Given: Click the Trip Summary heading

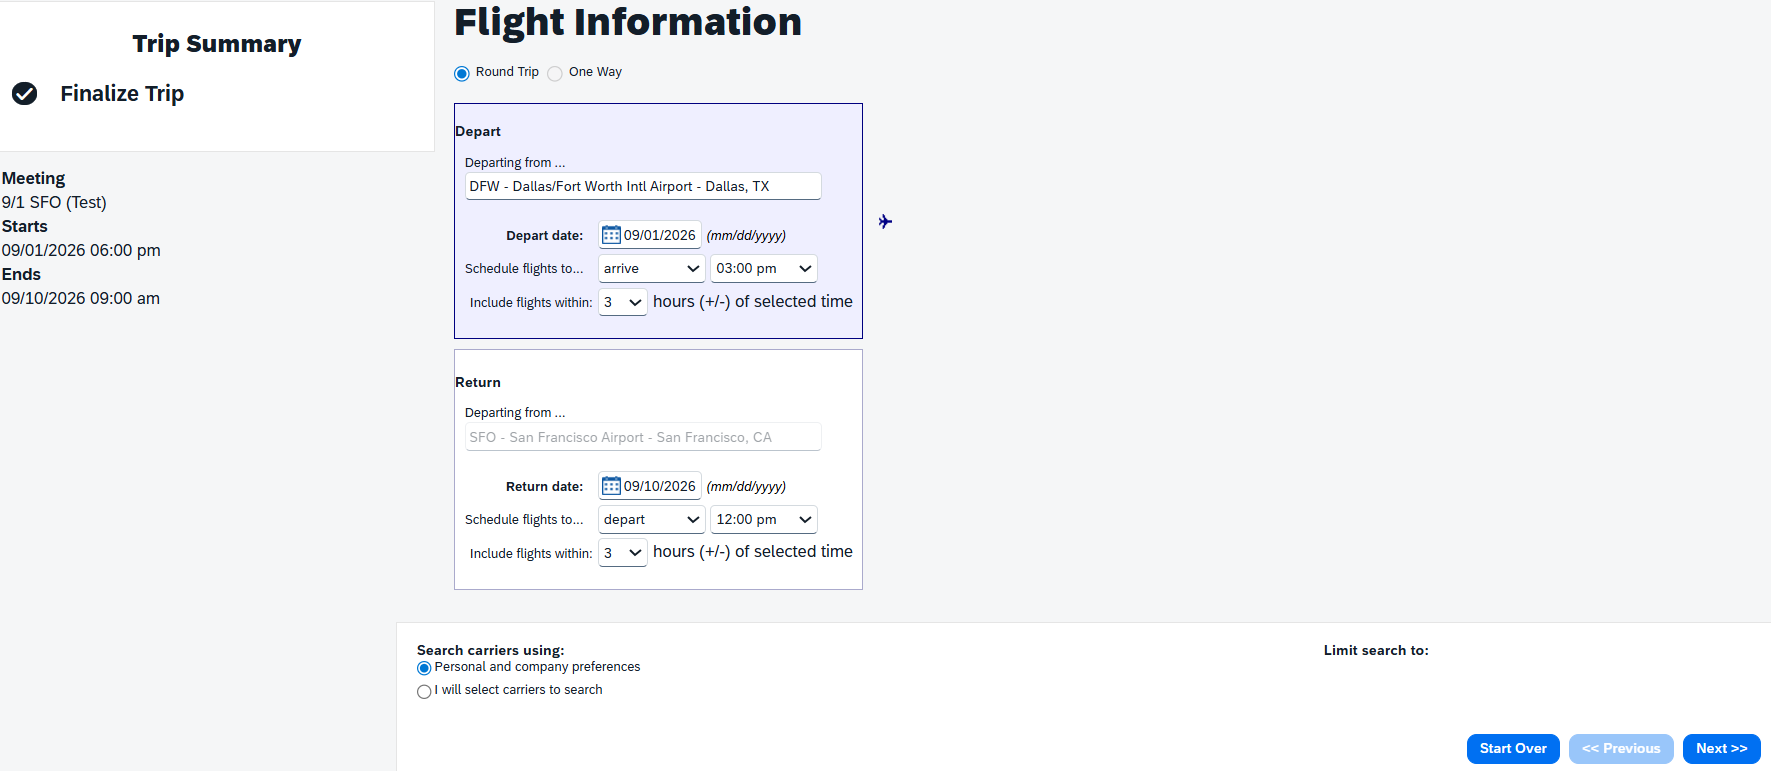Looking at the screenshot, I should pyautogui.click(x=217, y=44).
